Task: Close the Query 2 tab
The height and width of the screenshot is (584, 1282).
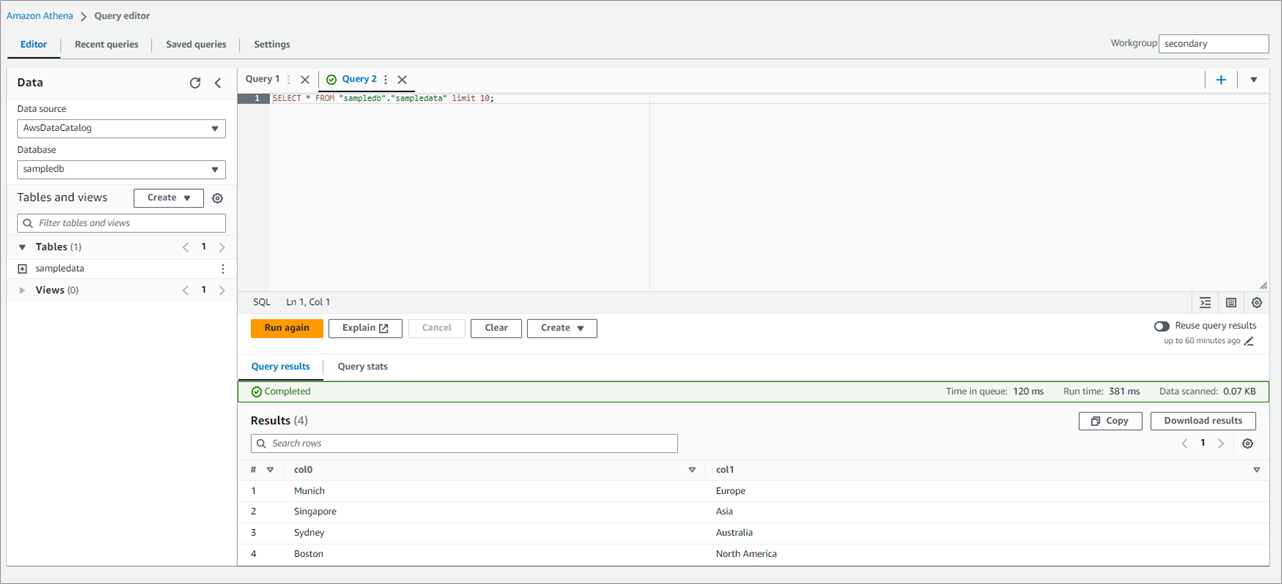Action: (x=402, y=80)
